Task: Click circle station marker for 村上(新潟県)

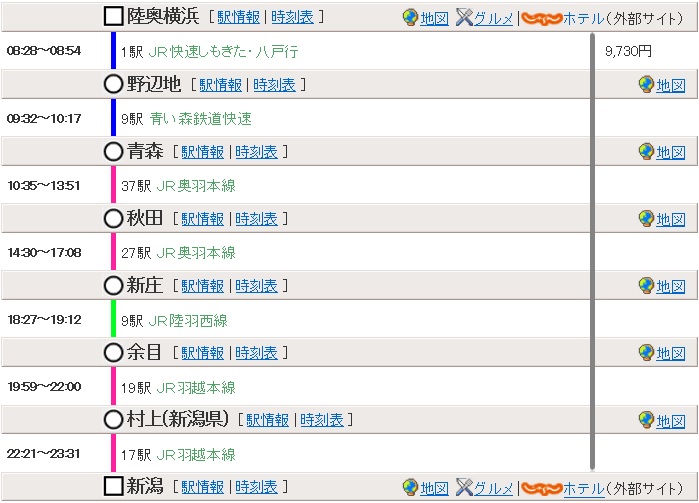Action: pos(113,419)
